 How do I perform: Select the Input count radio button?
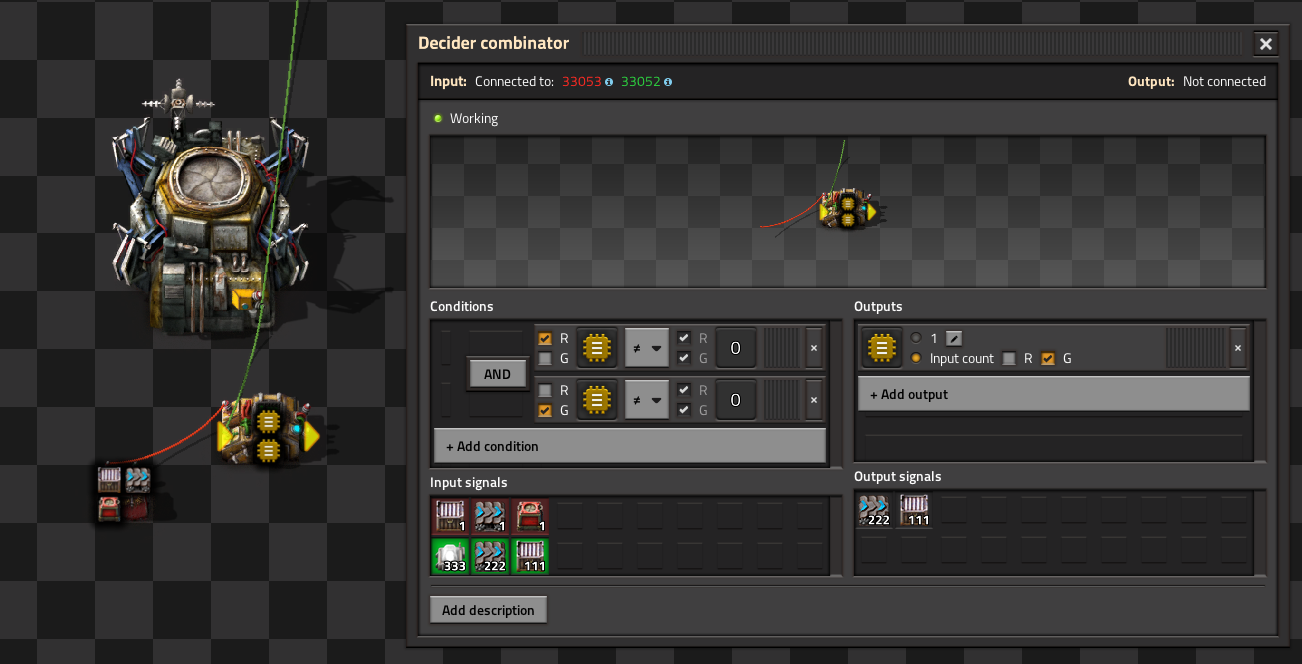[x=915, y=358]
